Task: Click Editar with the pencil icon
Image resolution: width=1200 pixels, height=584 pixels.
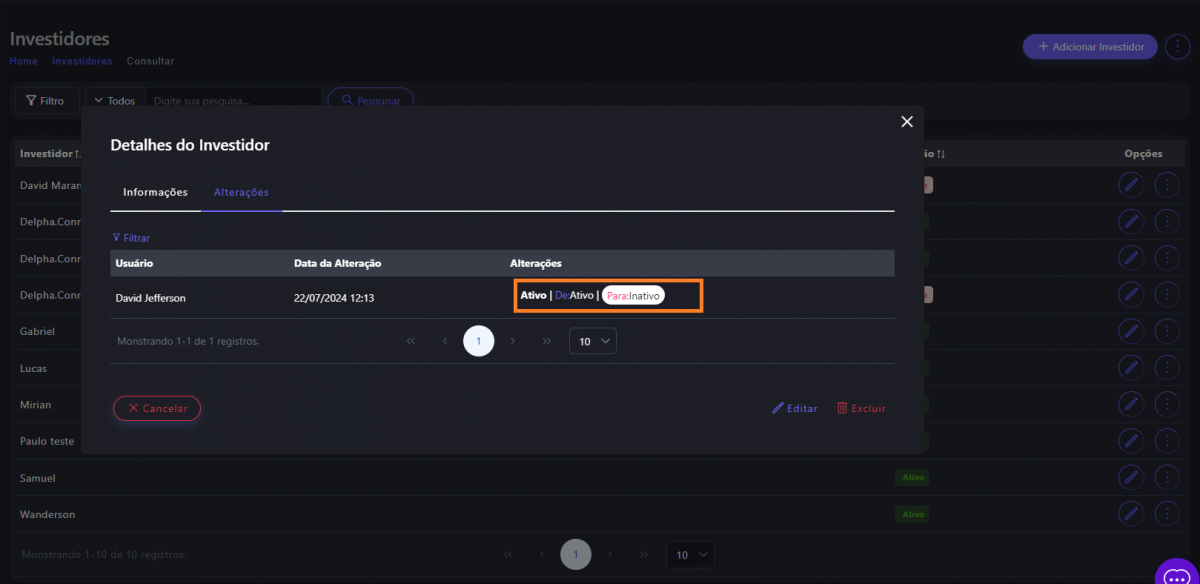Action: [x=795, y=408]
